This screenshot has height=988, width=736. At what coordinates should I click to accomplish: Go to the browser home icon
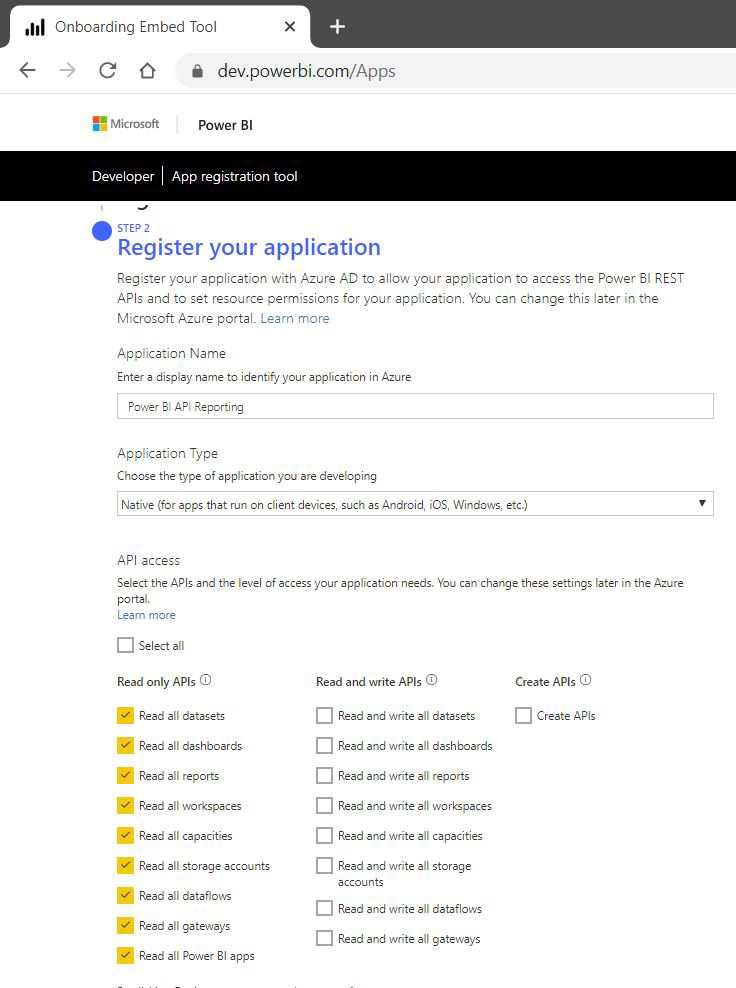147,70
